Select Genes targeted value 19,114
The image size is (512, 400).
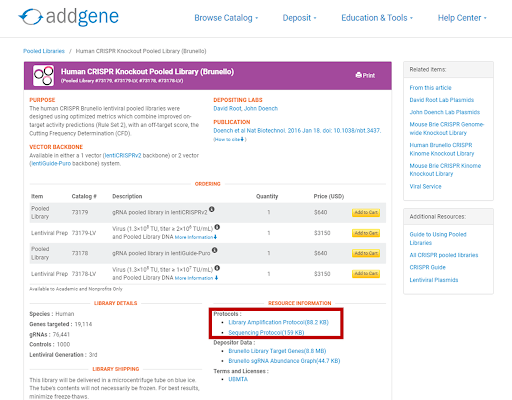point(83,324)
